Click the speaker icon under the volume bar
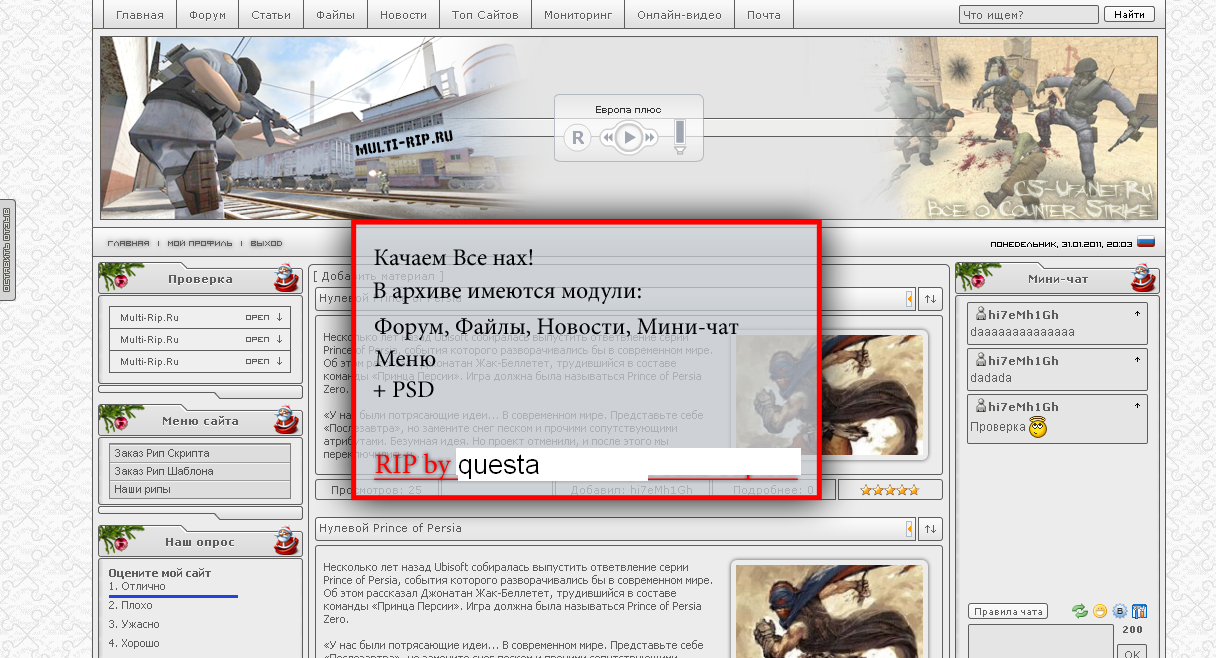Image resolution: width=1216 pixels, height=658 pixels. 680,150
